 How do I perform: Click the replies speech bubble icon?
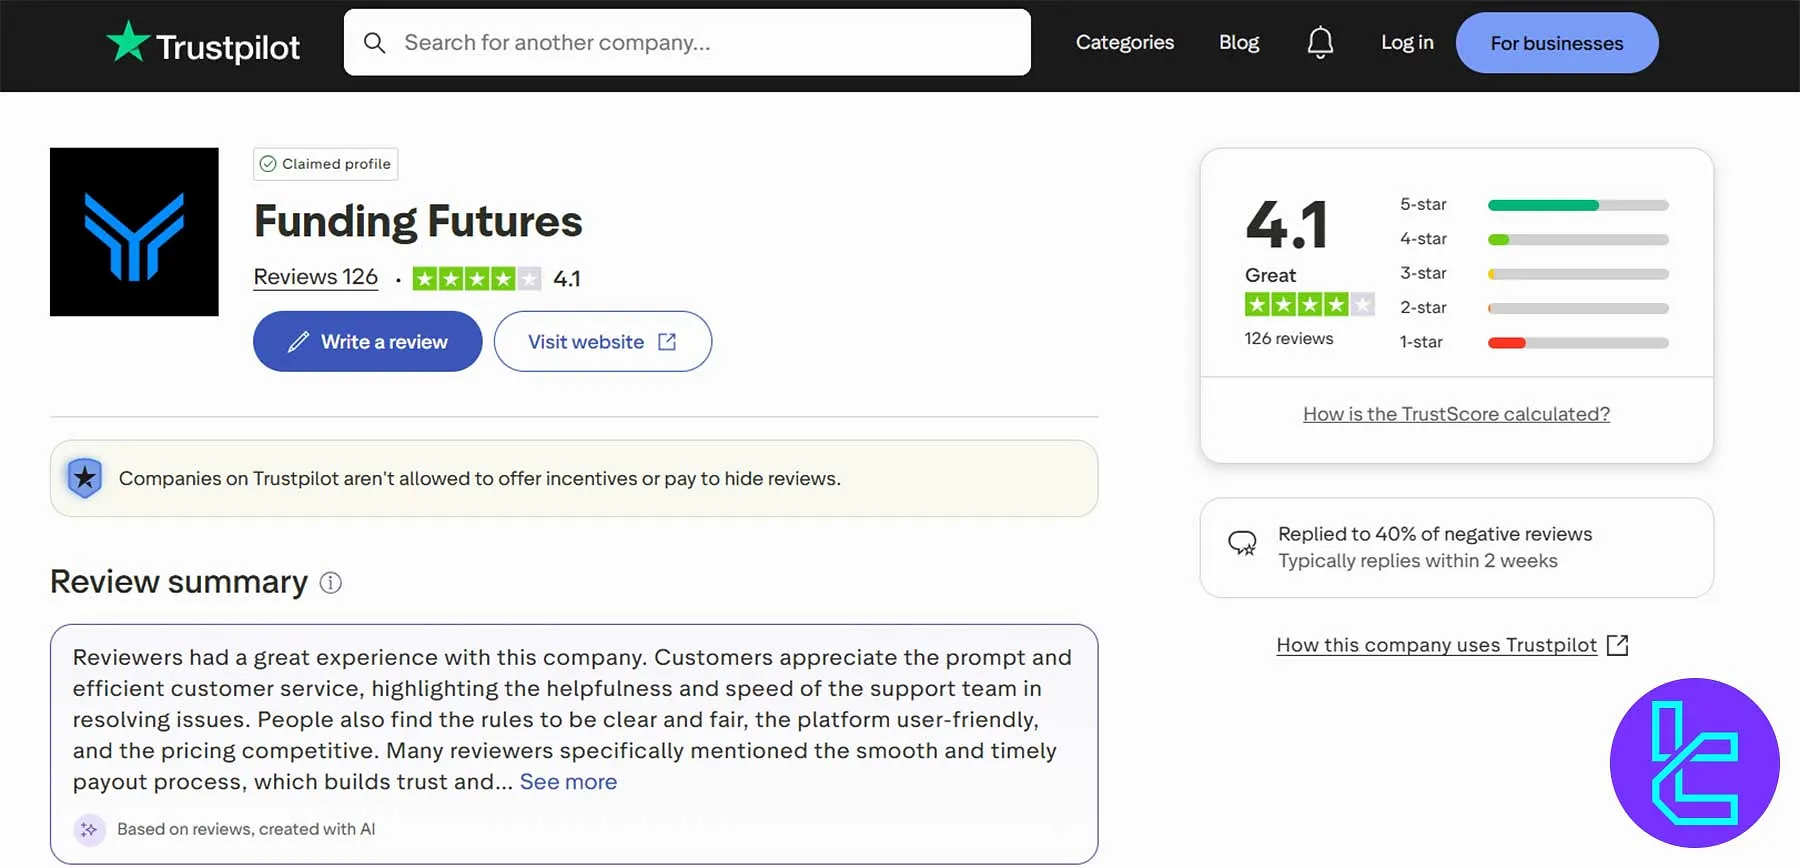click(x=1242, y=543)
